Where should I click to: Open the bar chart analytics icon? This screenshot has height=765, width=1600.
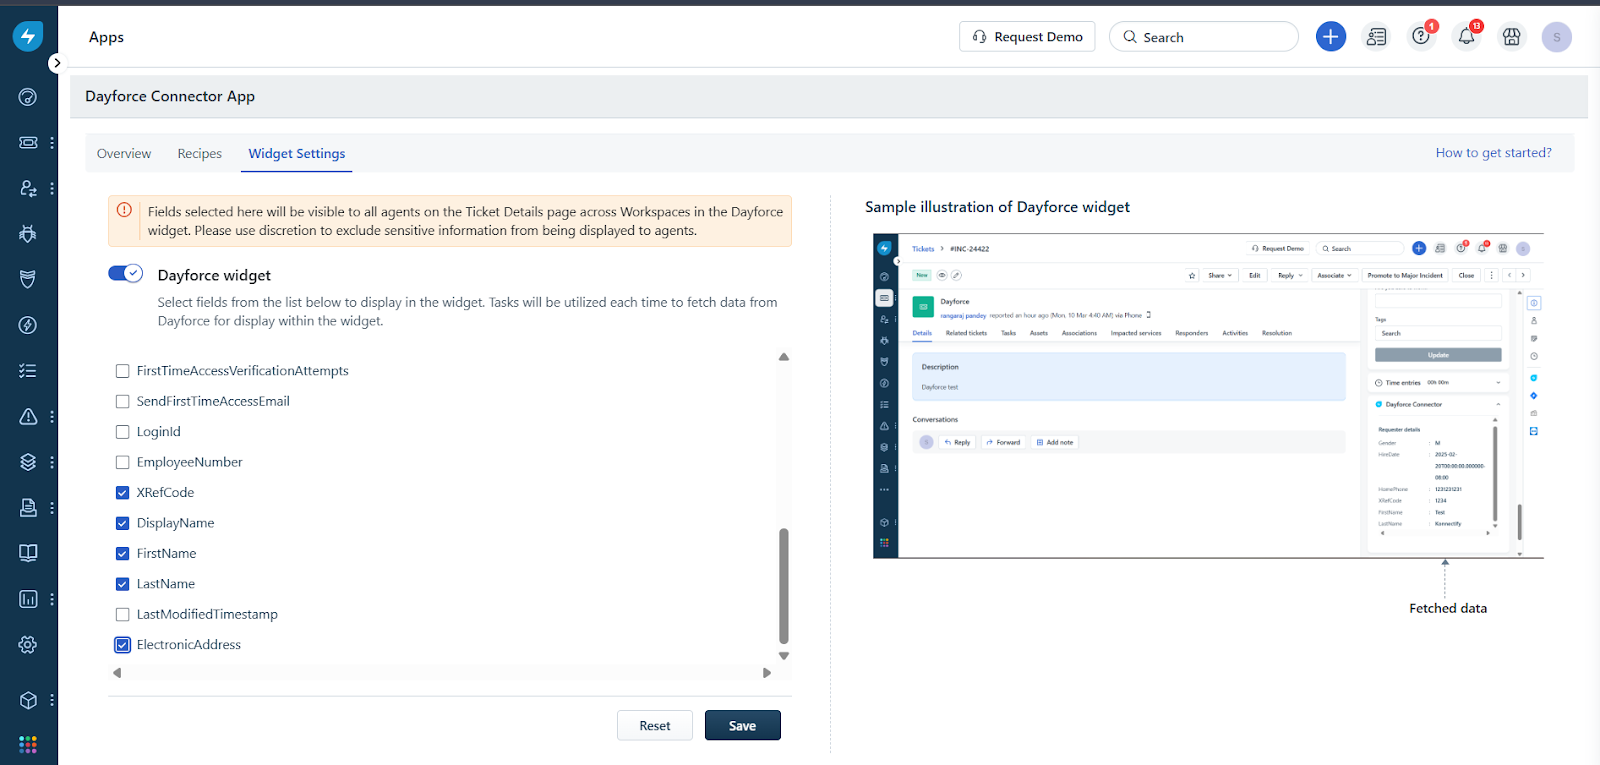coord(28,599)
